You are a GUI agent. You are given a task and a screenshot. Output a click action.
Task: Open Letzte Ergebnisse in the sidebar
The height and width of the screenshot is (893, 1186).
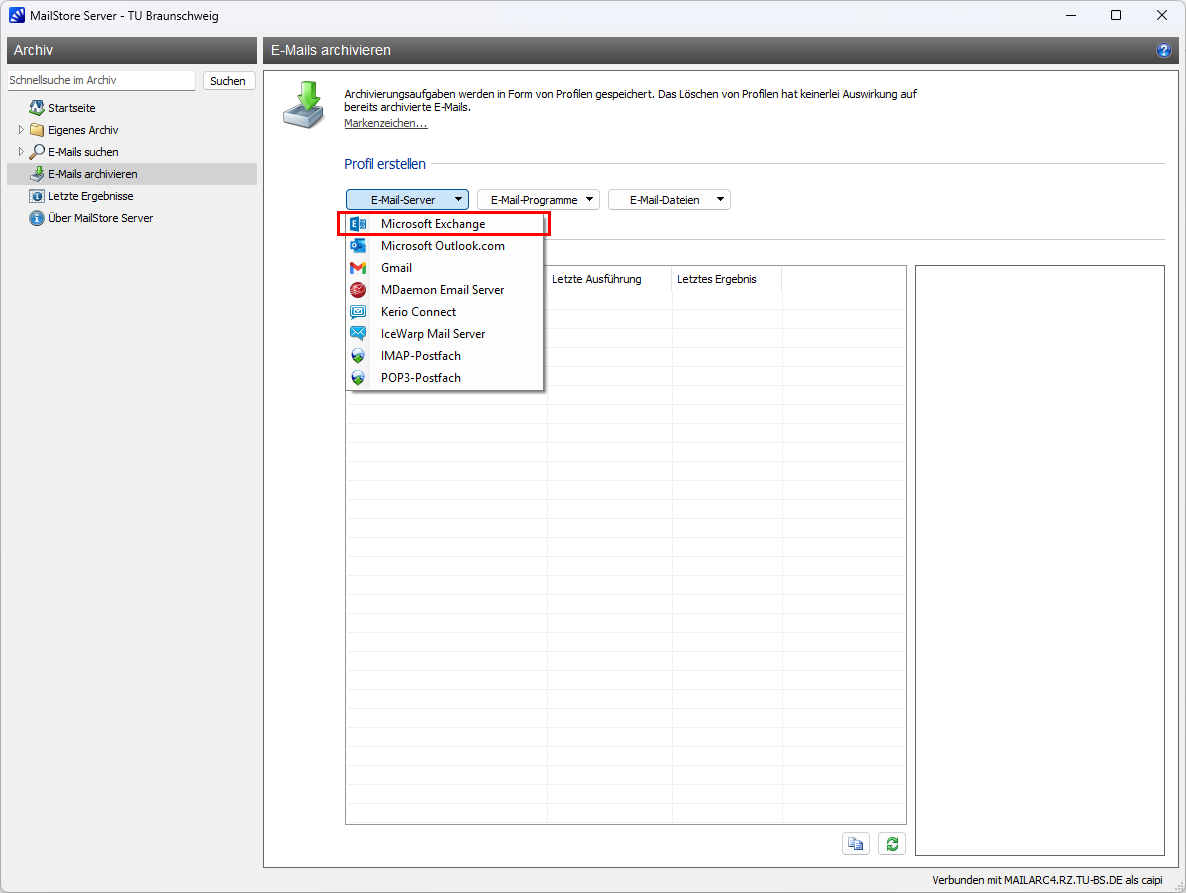tap(91, 196)
